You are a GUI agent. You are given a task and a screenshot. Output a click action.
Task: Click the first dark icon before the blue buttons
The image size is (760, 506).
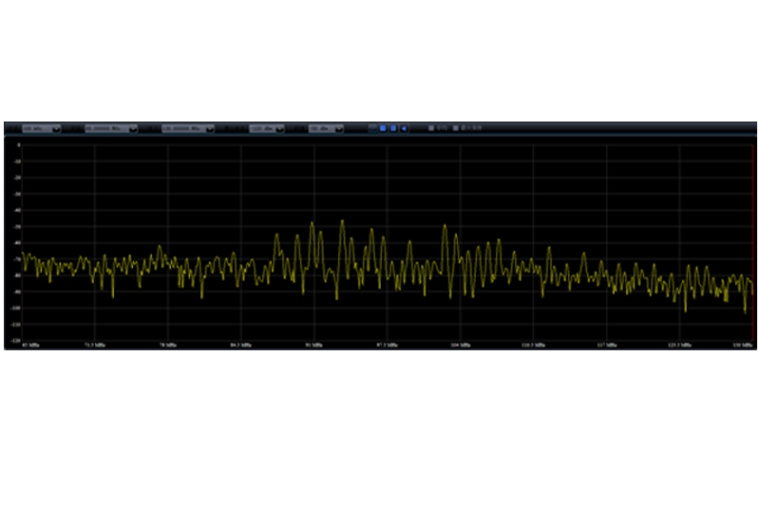(373, 129)
